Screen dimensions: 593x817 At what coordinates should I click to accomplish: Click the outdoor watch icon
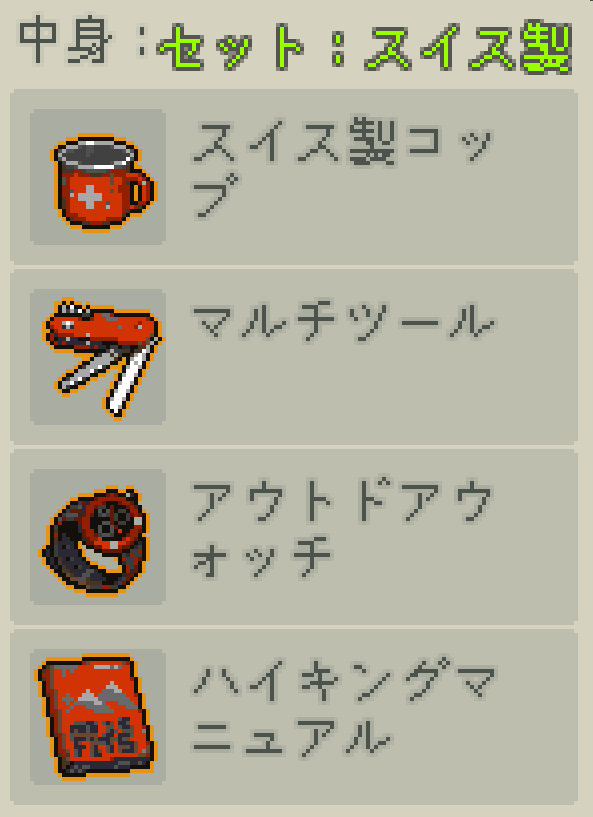pos(95,540)
